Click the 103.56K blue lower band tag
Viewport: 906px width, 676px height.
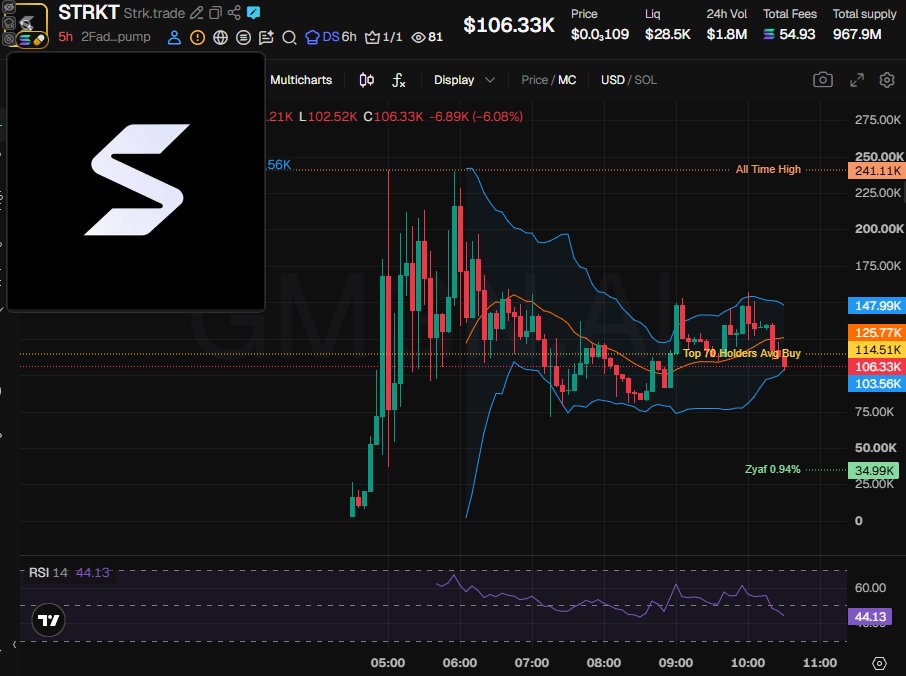[877, 384]
